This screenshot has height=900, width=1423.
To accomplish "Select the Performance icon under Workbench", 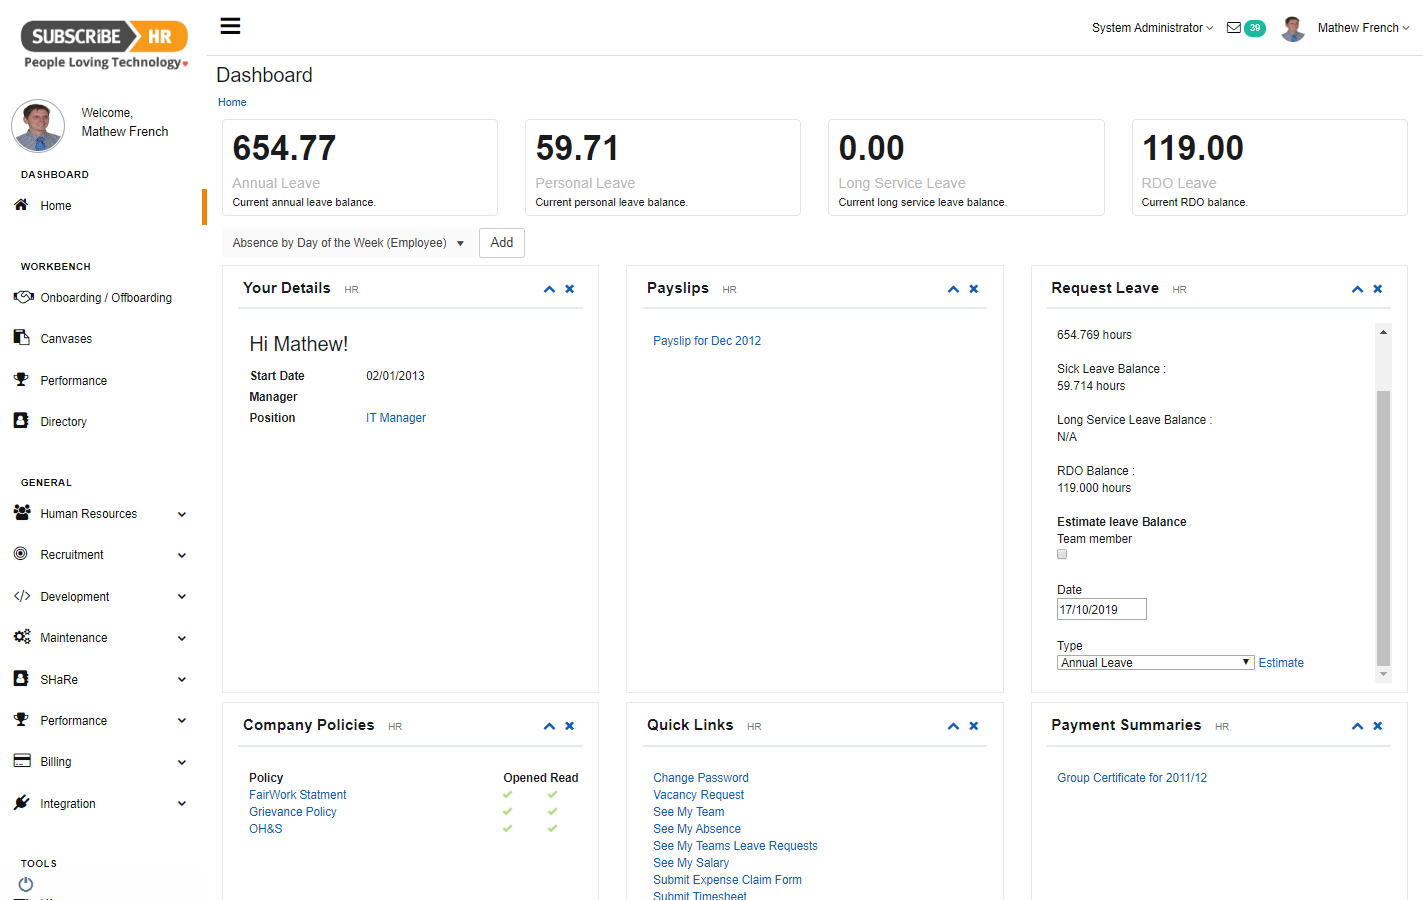I will 22,379.
